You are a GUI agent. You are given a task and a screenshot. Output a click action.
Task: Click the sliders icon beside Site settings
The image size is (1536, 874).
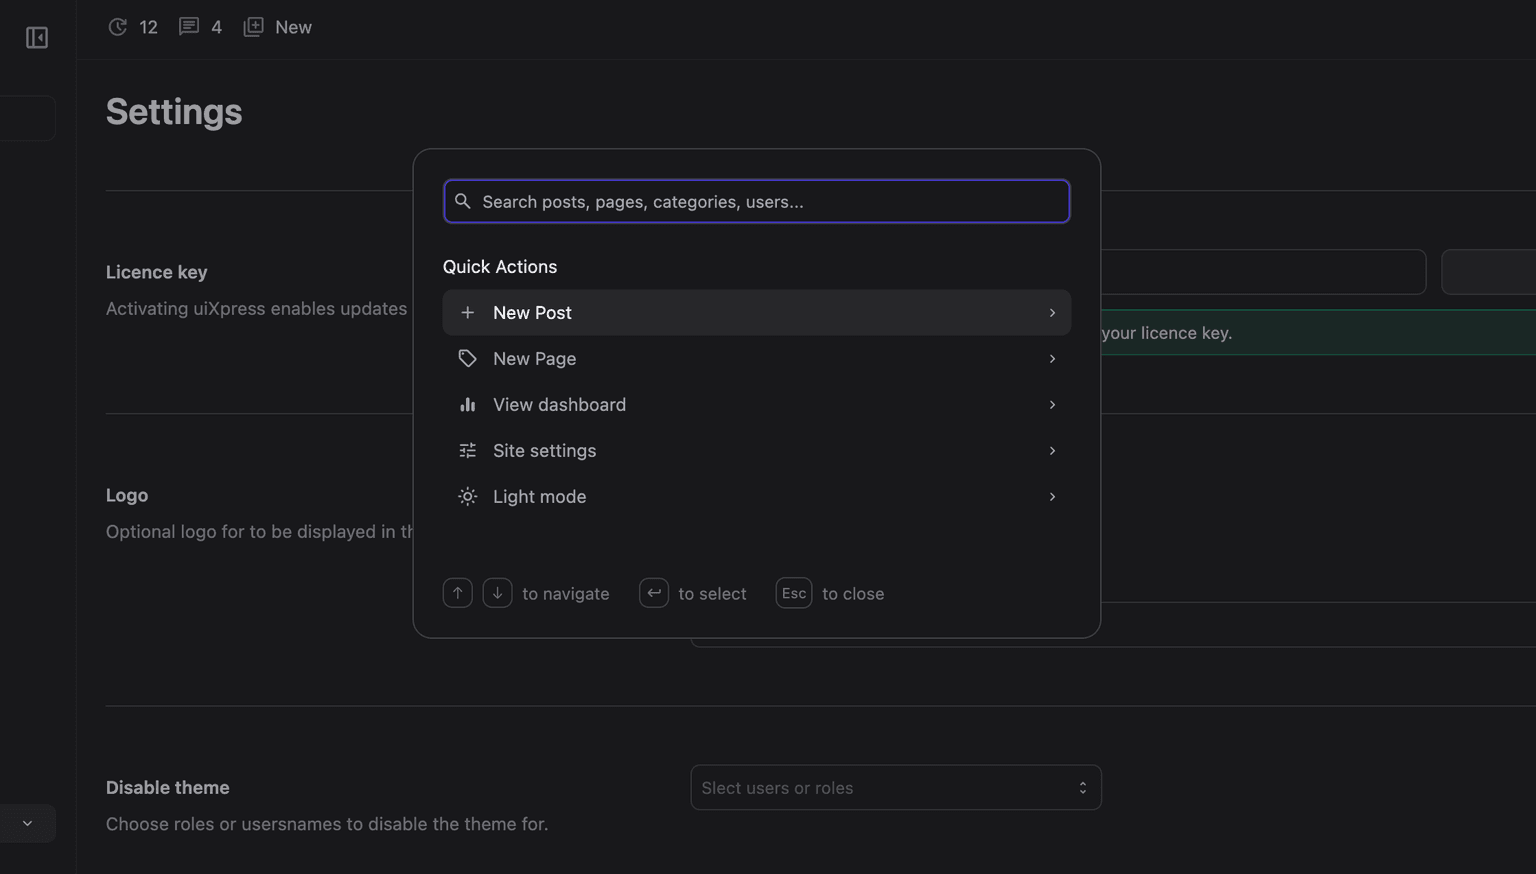coord(467,450)
